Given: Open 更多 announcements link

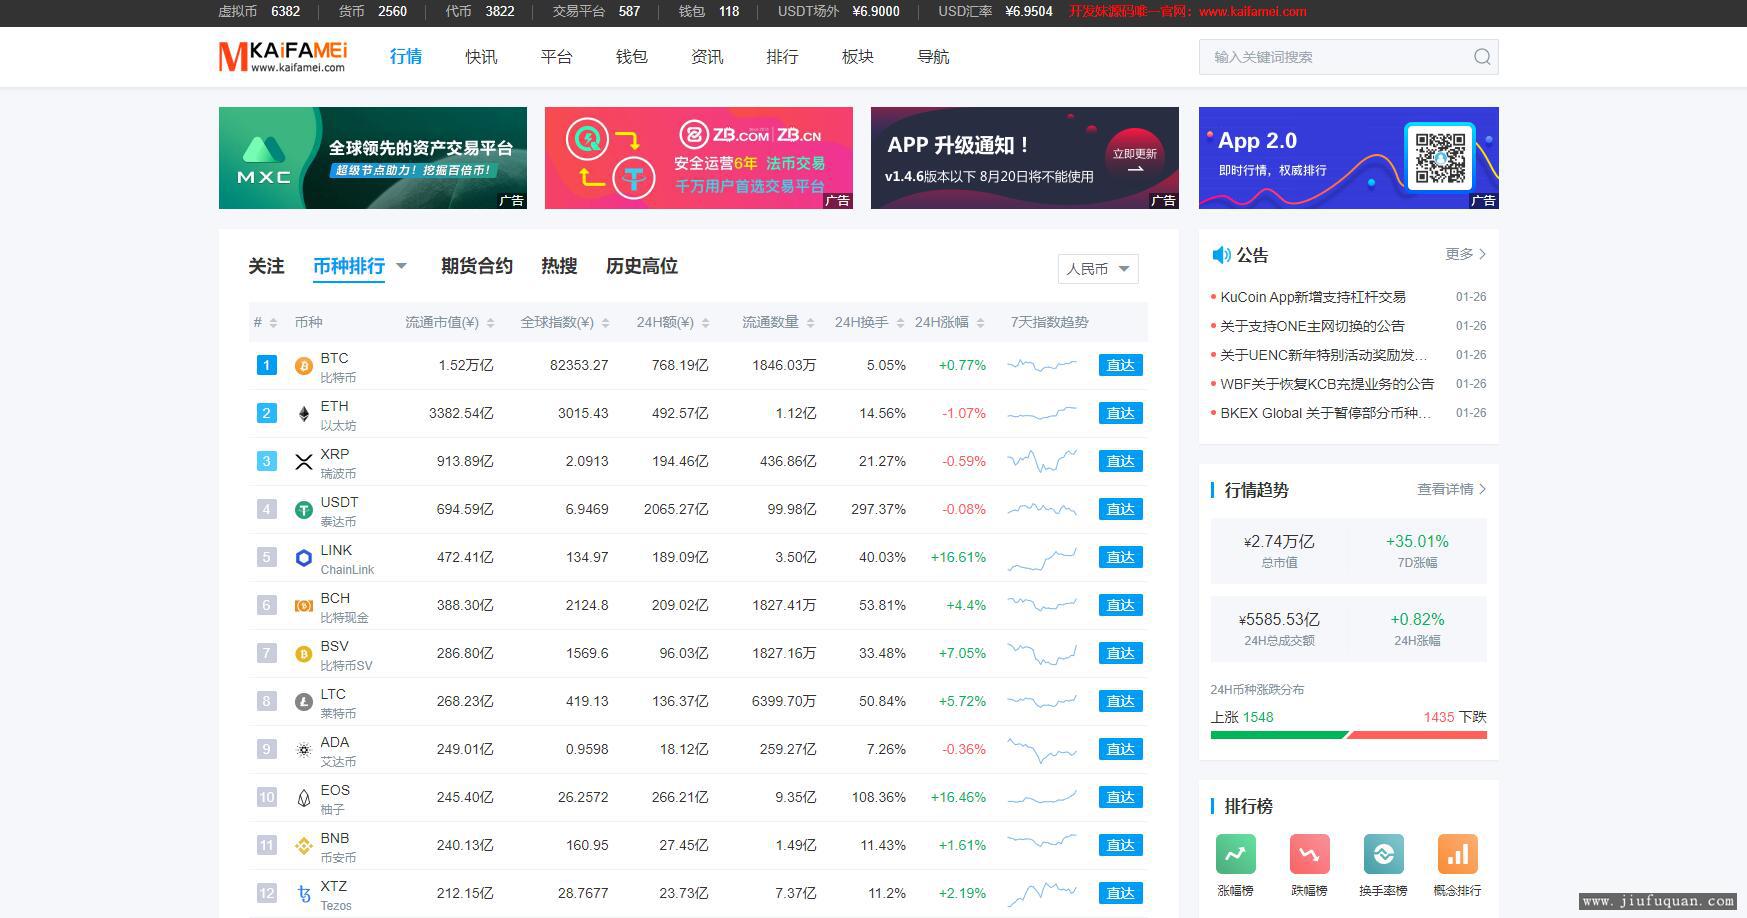Looking at the screenshot, I should tap(1466, 254).
